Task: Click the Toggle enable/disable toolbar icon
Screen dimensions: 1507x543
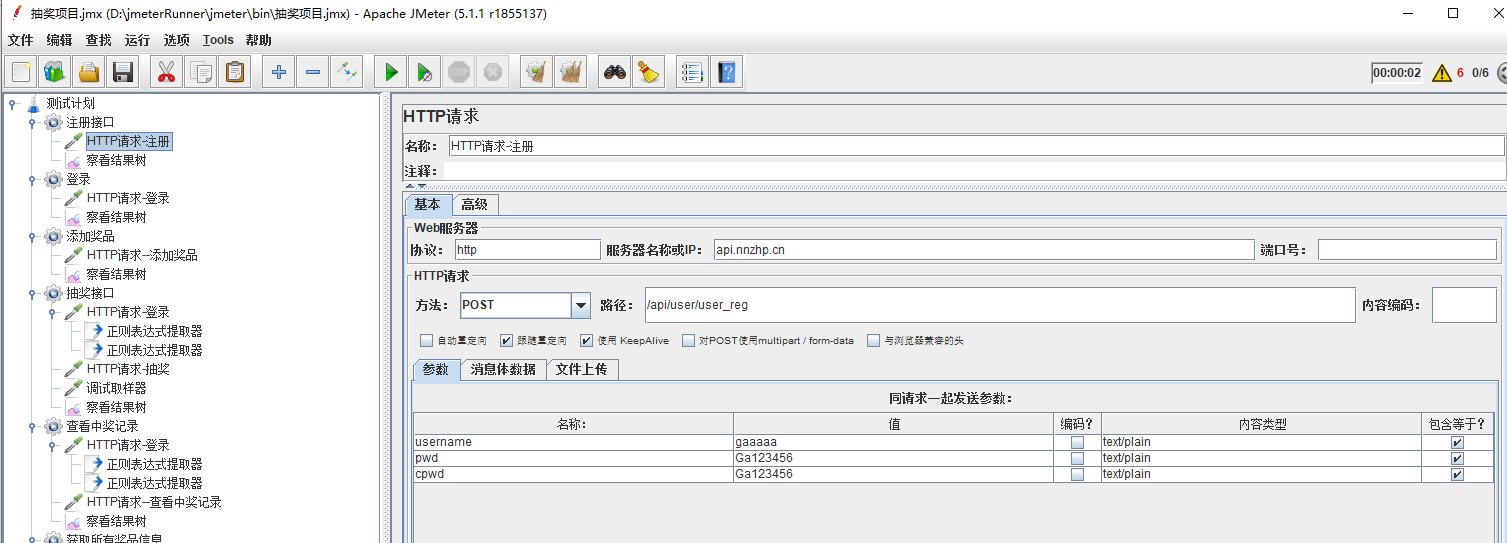Action: click(x=347, y=72)
